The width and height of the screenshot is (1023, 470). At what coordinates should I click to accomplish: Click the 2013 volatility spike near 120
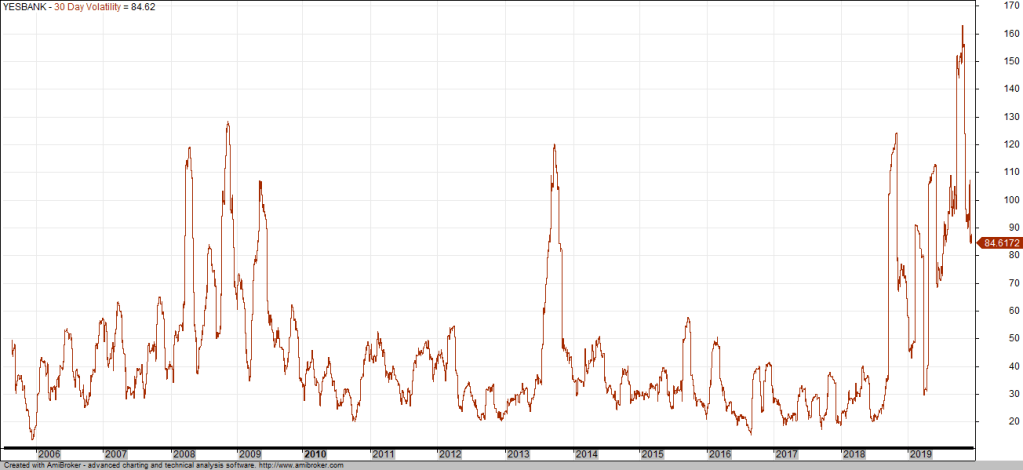click(x=554, y=145)
